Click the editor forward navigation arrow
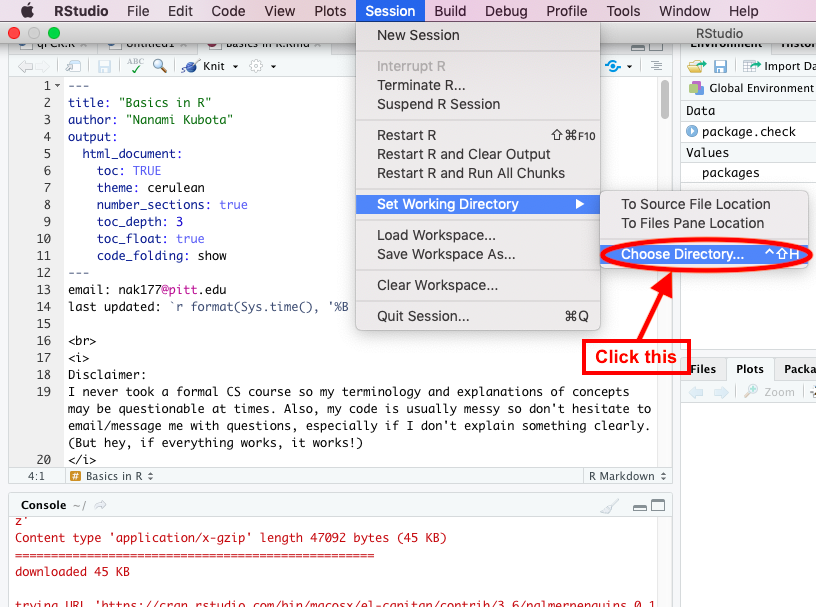 coord(43,66)
